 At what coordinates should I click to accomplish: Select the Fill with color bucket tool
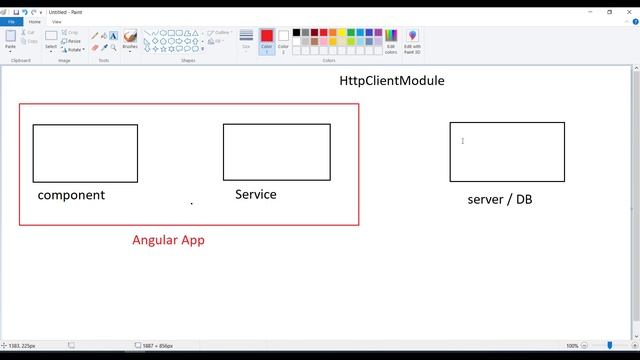point(104,36)
